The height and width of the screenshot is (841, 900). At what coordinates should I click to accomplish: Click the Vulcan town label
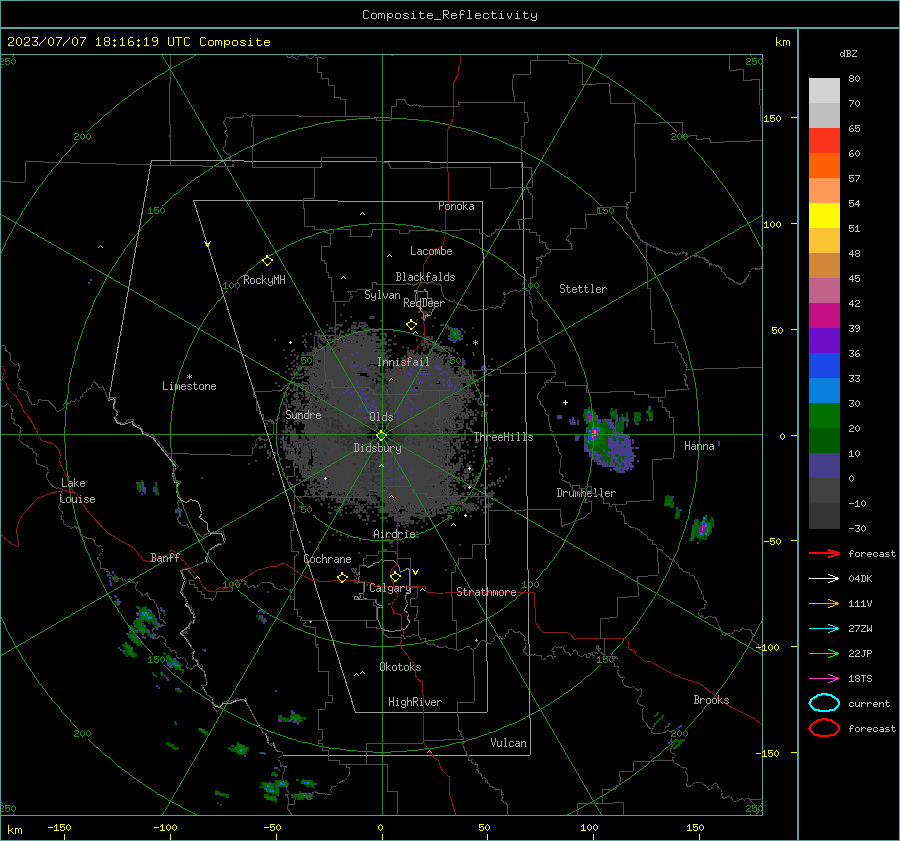[x=508, y=743]
